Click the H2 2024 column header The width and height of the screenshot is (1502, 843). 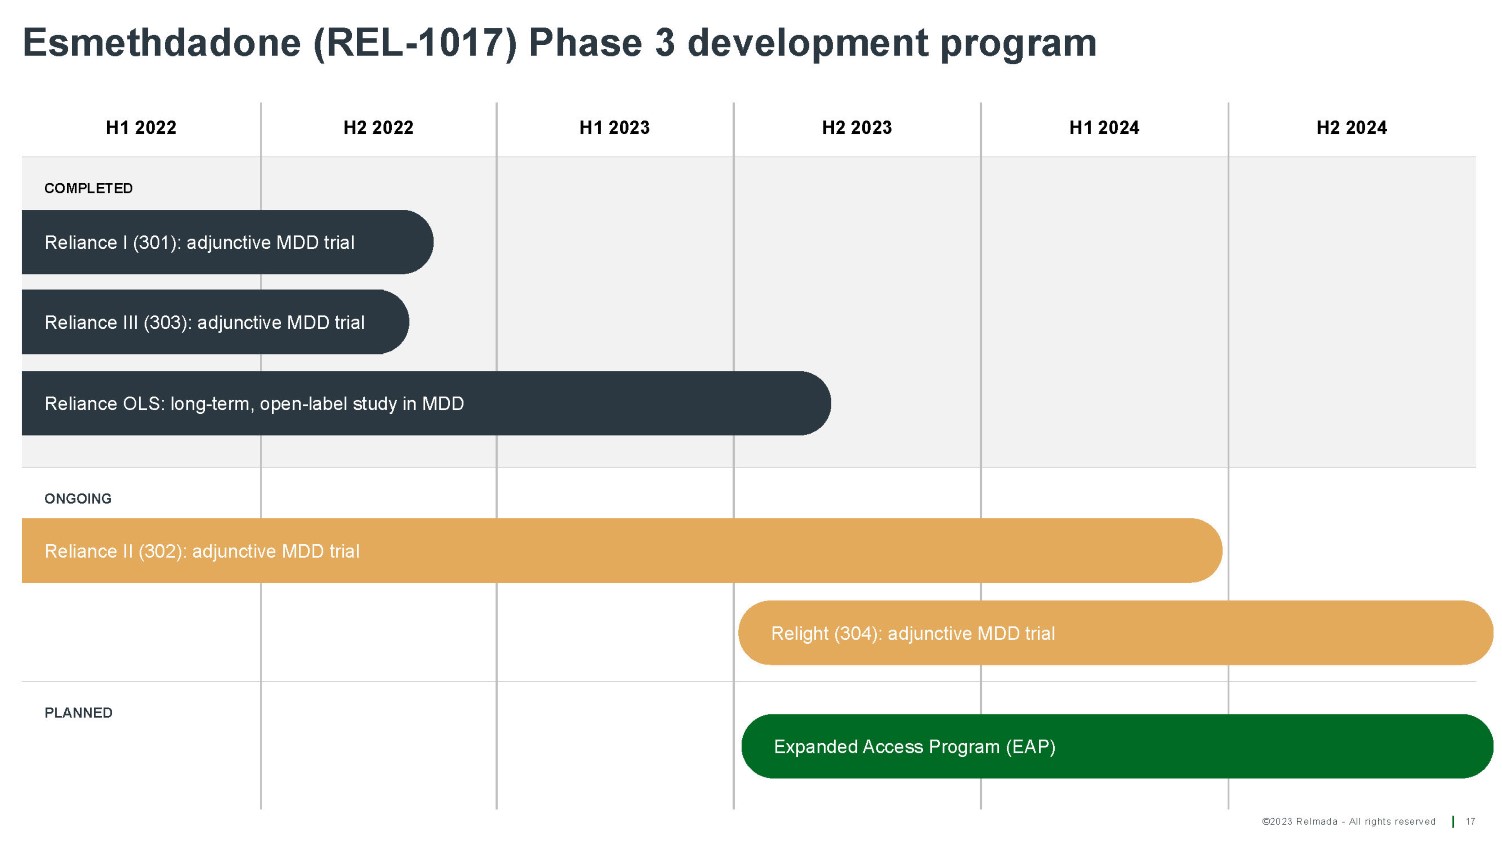coord(1351,128)
